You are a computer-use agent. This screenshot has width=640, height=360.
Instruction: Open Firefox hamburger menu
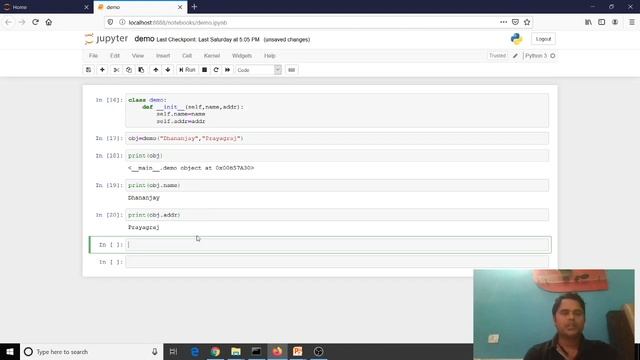click(631, 22)
